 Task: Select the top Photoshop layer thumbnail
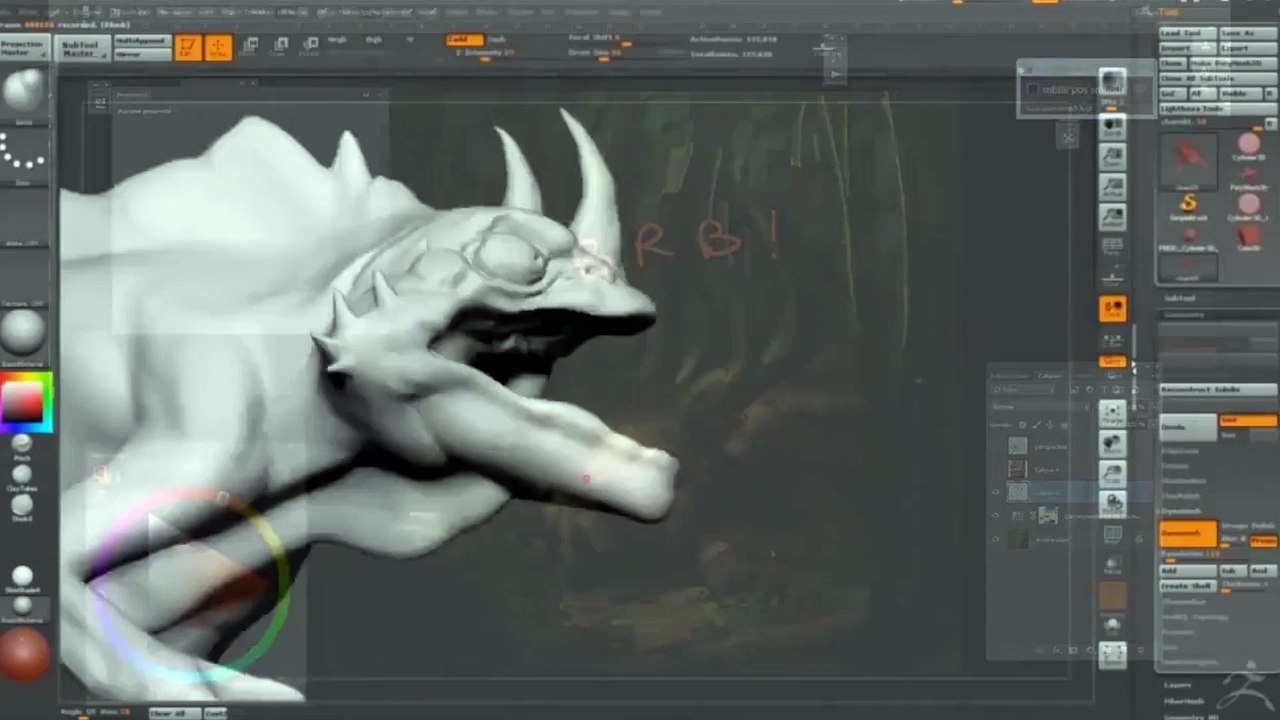point(1017,447)
